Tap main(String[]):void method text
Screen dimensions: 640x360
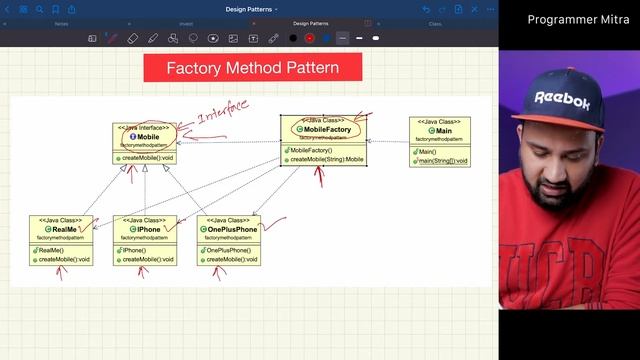pos(443,161)
